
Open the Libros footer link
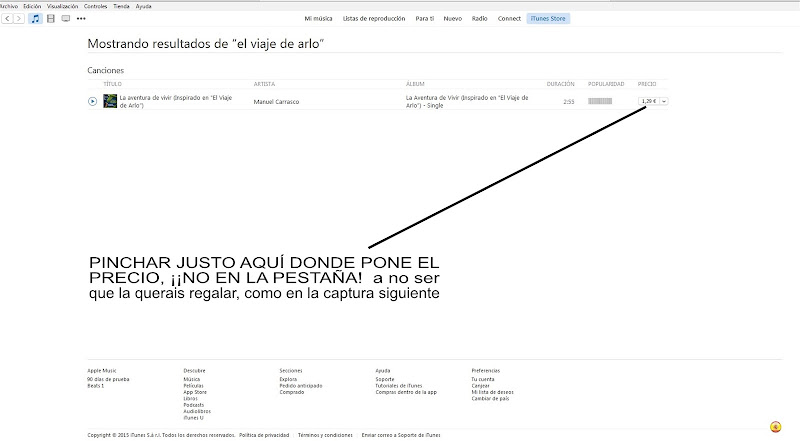coord(190,399)
